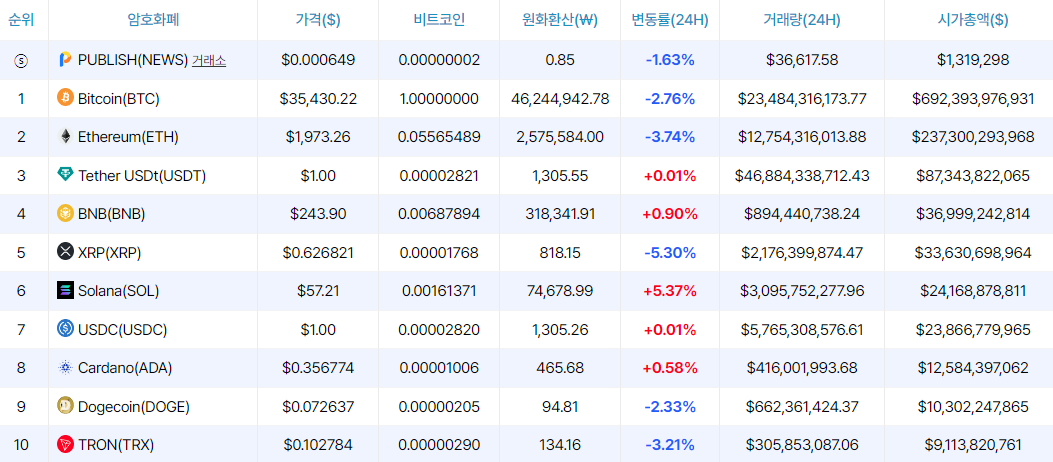Screen dimensions: 1053x462
Task: Select TRON price $0.102784
Action: pyautogui.click(x=318, y=445)
